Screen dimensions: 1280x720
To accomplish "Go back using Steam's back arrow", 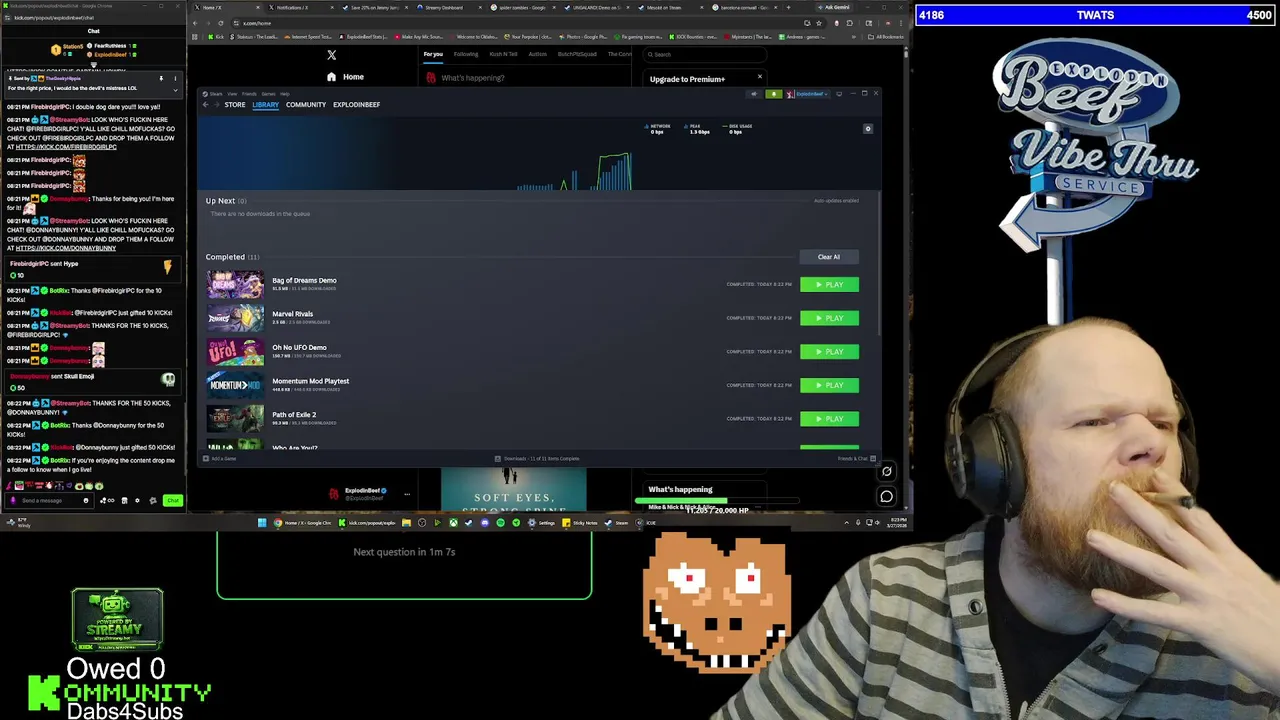I will point(205,105).
